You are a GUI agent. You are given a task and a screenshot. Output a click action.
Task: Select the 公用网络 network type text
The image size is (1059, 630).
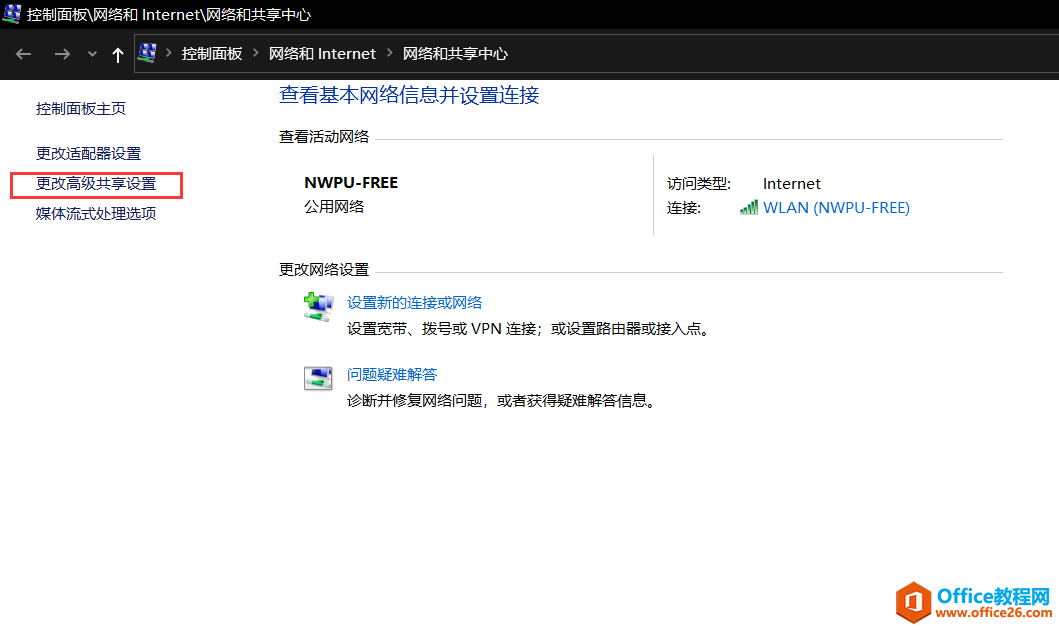[334, 207]
